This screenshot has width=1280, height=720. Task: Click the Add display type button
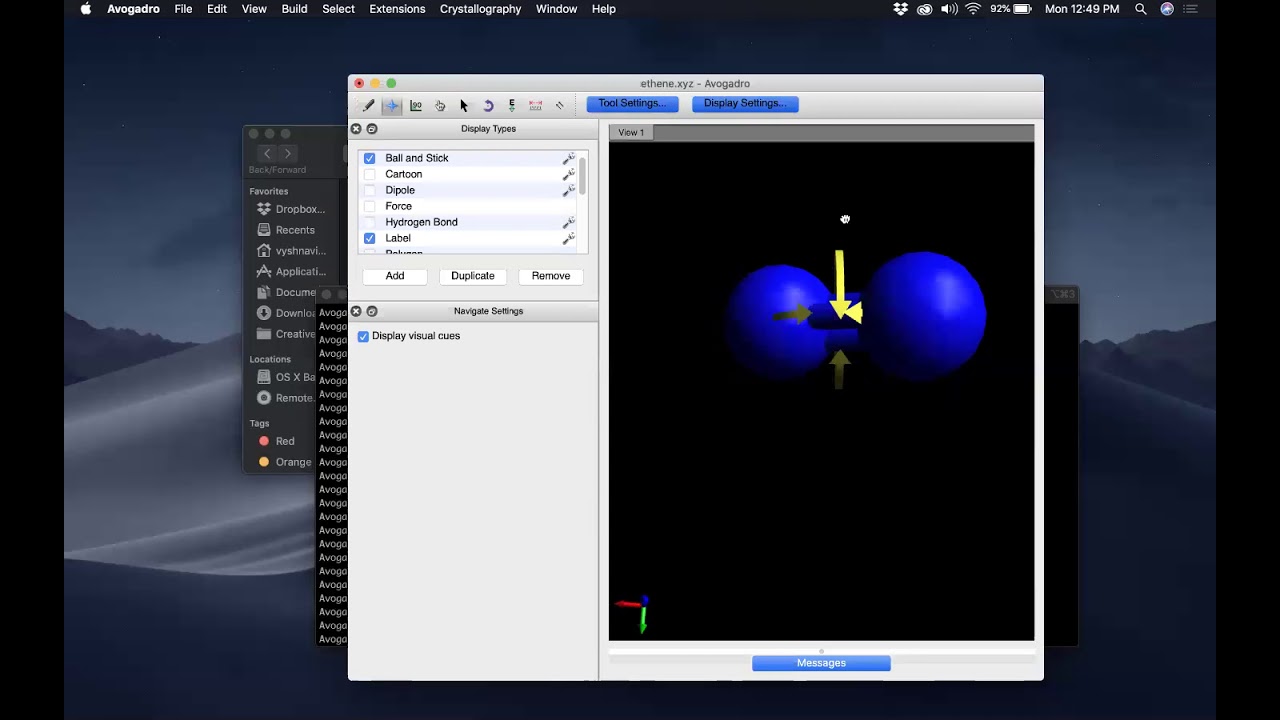[395, 276]
